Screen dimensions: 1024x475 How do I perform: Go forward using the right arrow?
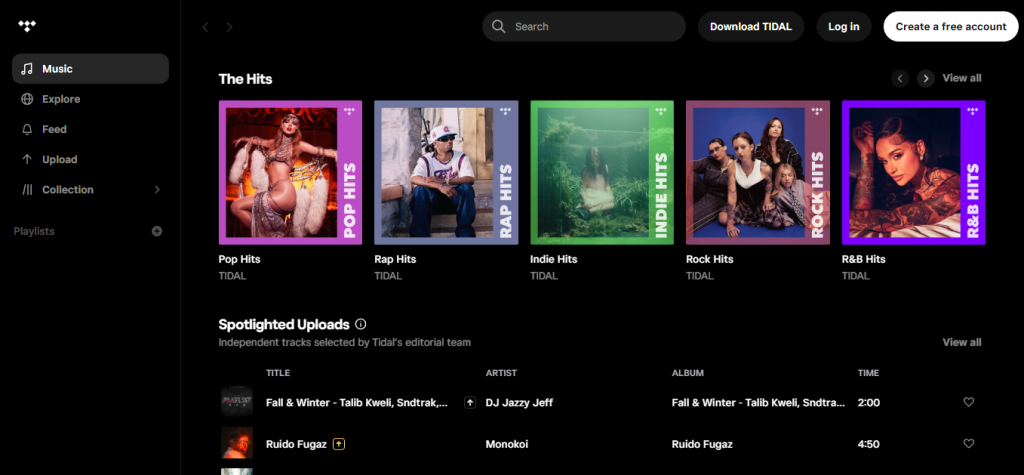(x=229, y=27)
